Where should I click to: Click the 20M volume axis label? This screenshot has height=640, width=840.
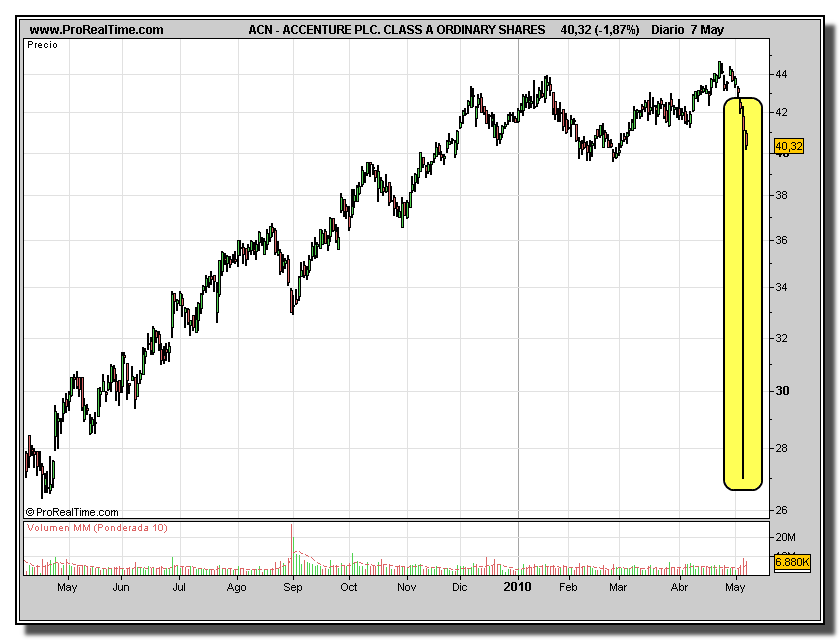pyautogui.click(x=785, y=537)
